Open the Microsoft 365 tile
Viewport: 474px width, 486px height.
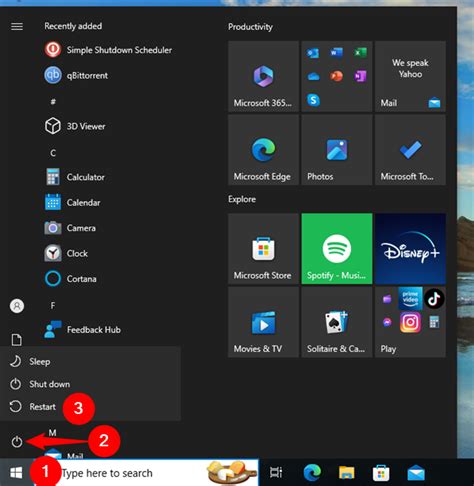263,76
